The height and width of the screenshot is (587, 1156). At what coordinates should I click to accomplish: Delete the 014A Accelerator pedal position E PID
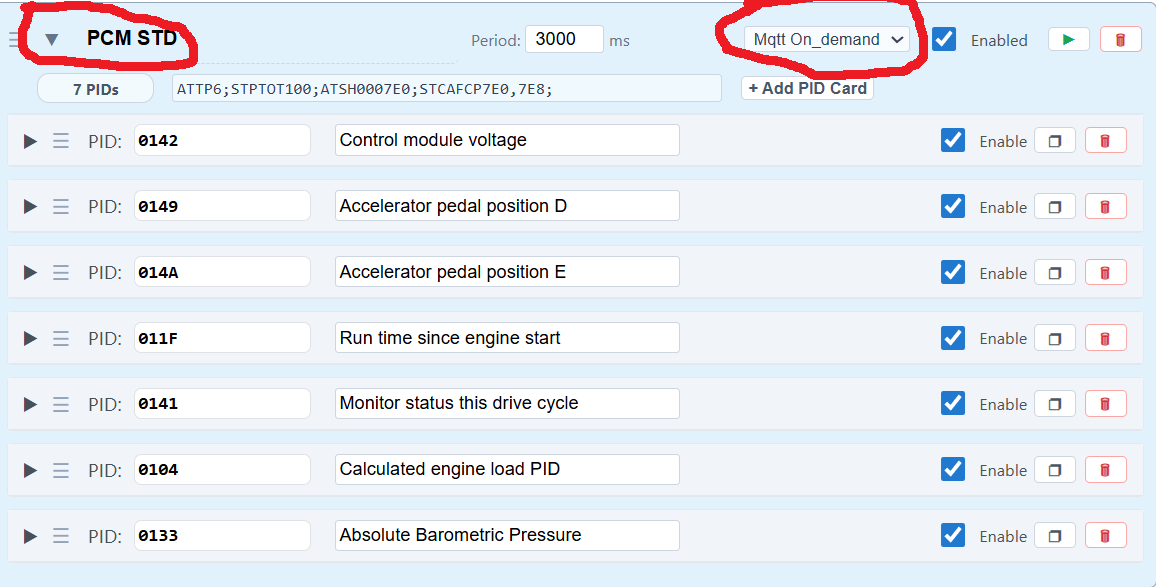point(1105,273)
